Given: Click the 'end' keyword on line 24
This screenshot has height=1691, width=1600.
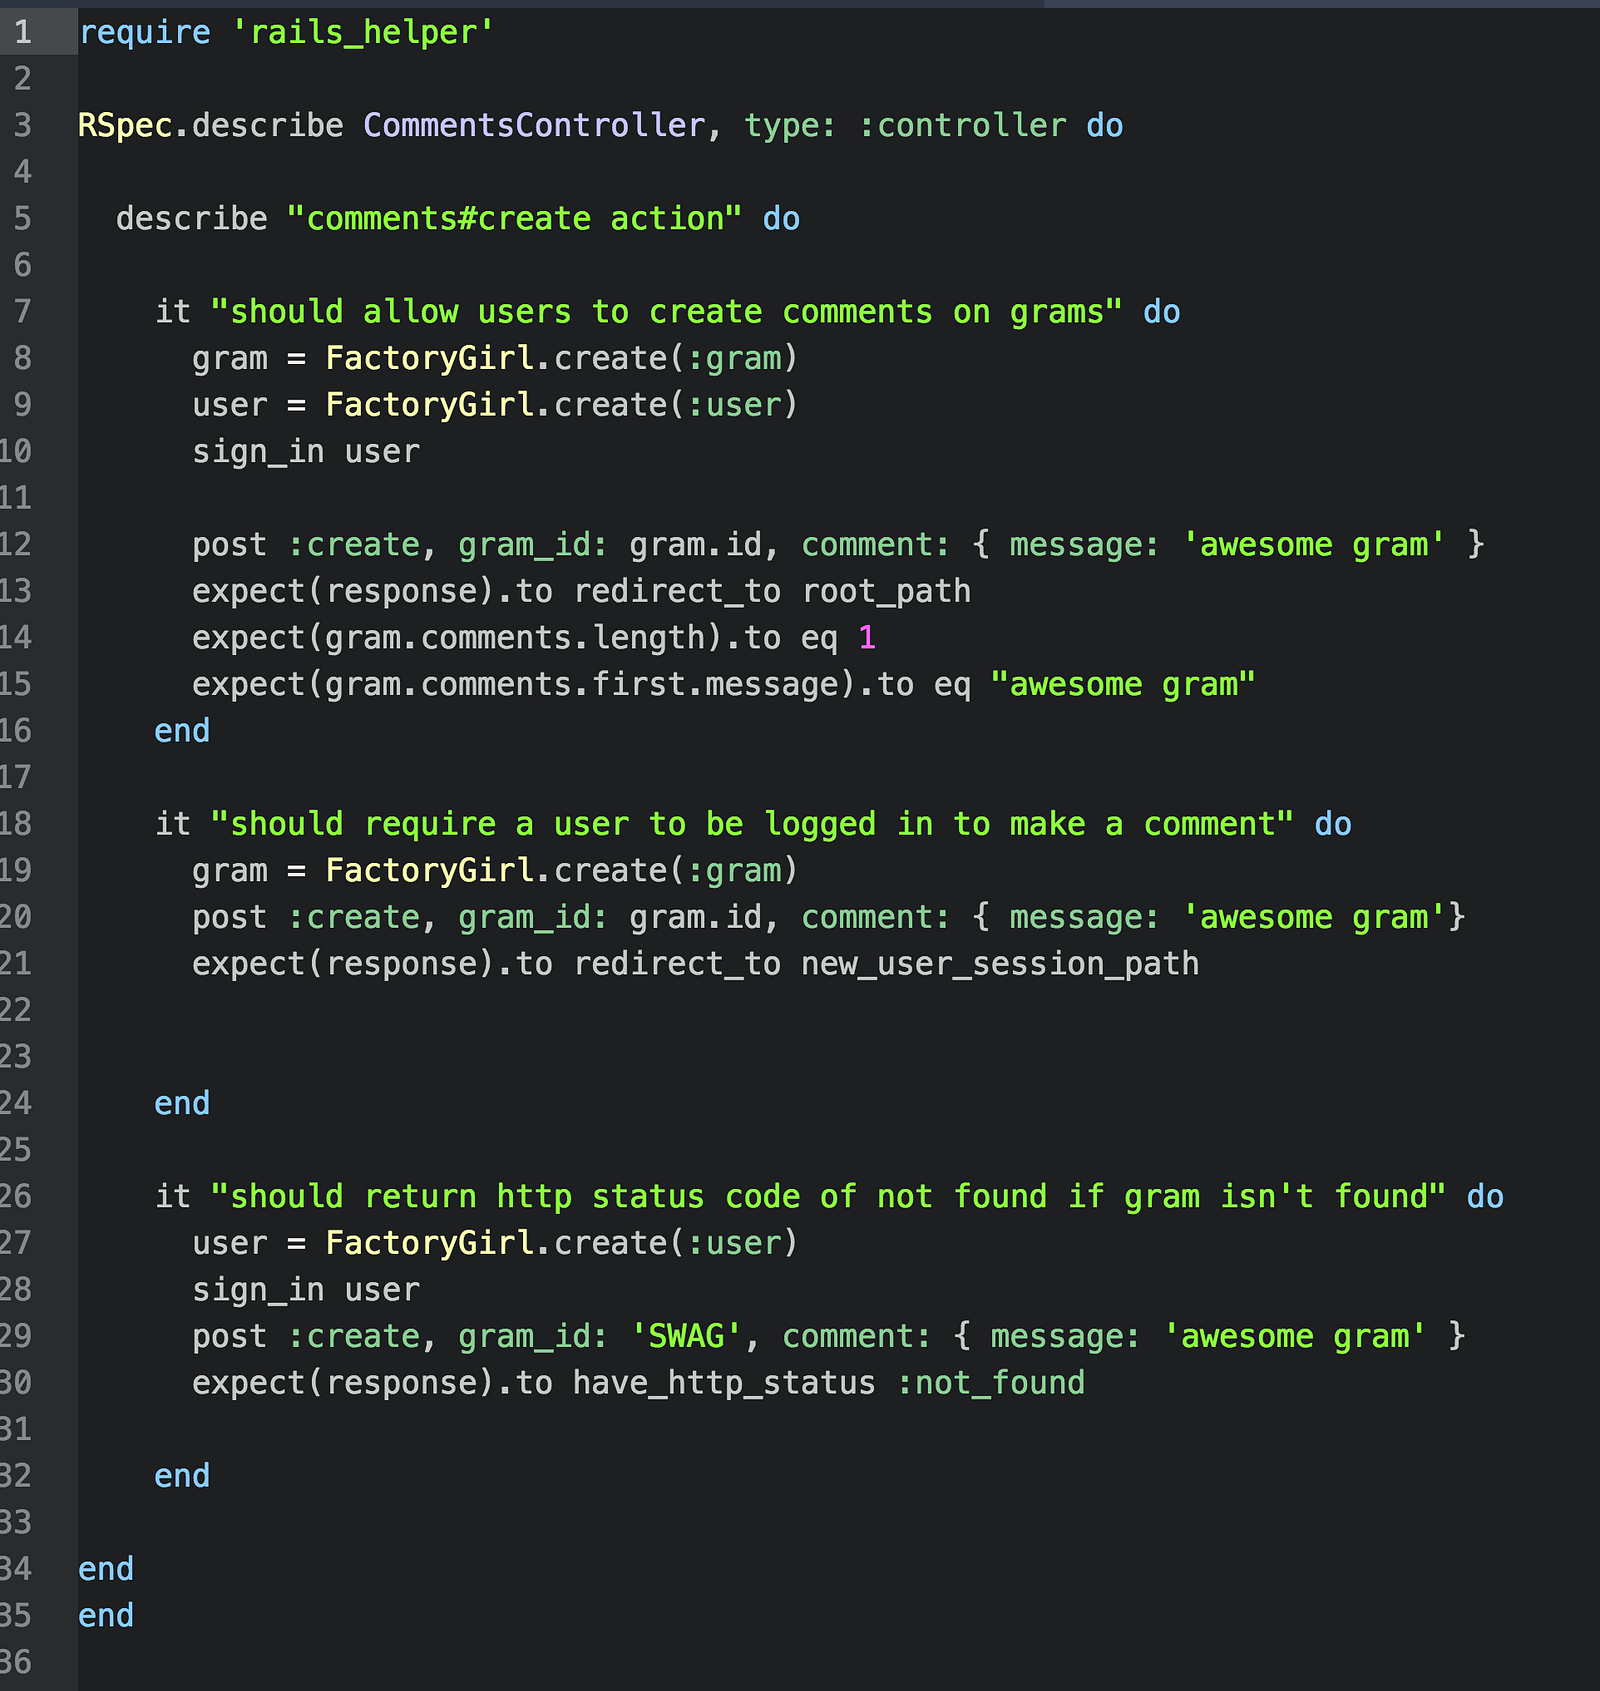Looking at the screenshot, I should click(182, 1103).
